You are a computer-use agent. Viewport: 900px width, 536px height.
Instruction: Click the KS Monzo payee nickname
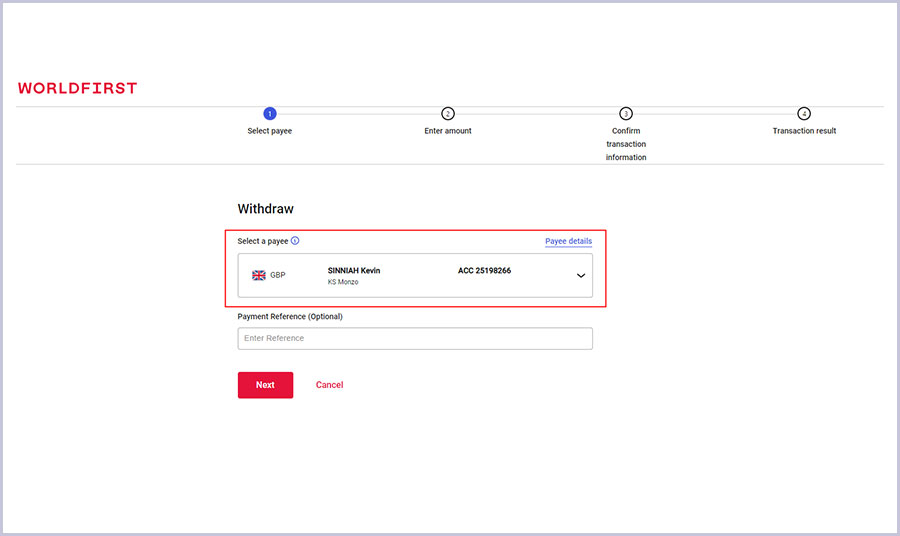(x=343, y=282)
